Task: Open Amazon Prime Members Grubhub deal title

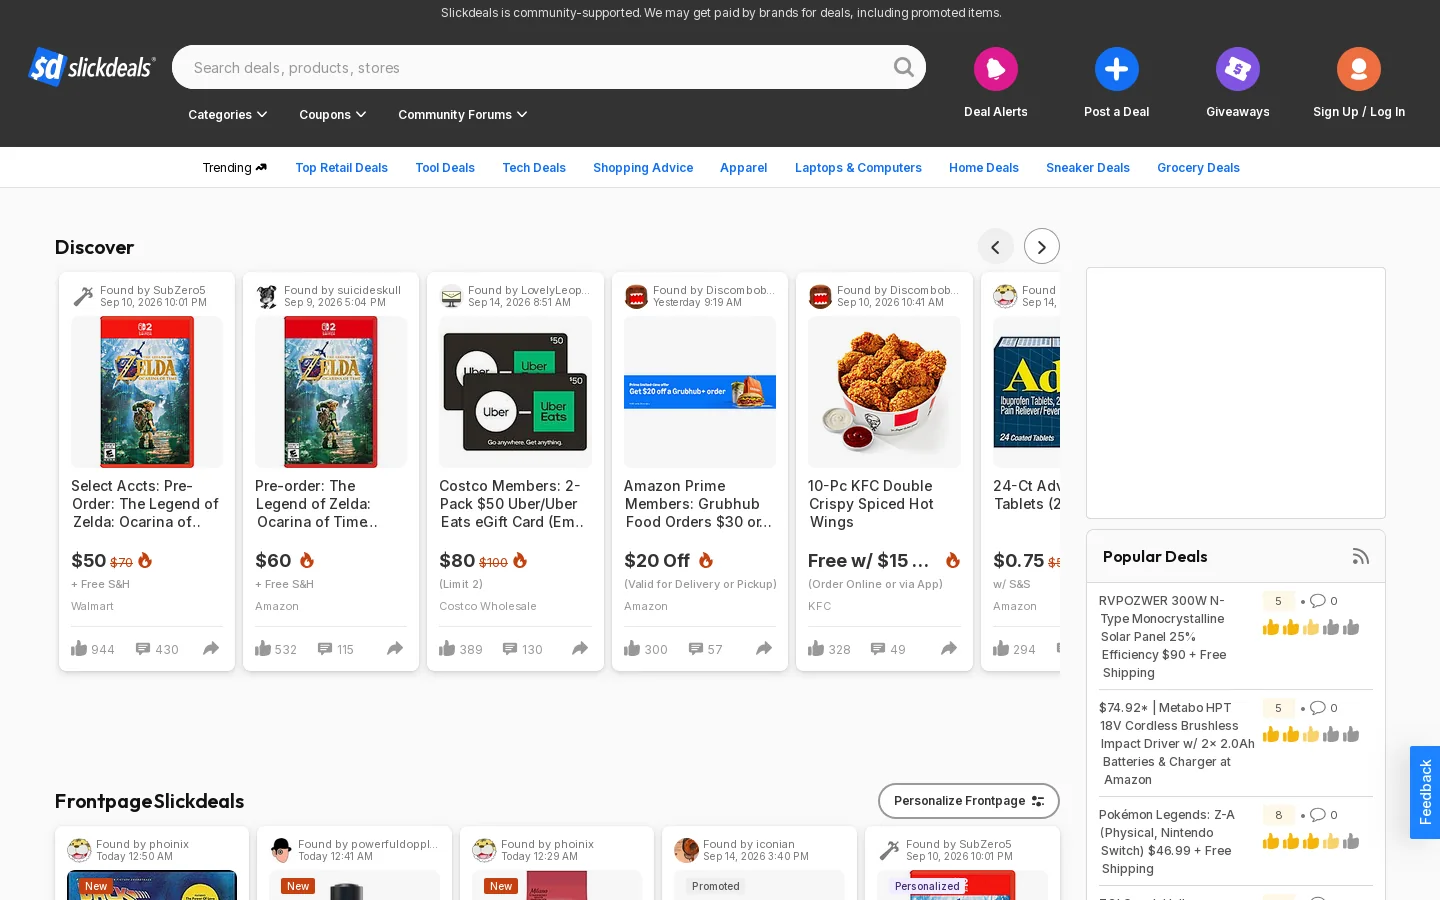Action: click(698, 504)
